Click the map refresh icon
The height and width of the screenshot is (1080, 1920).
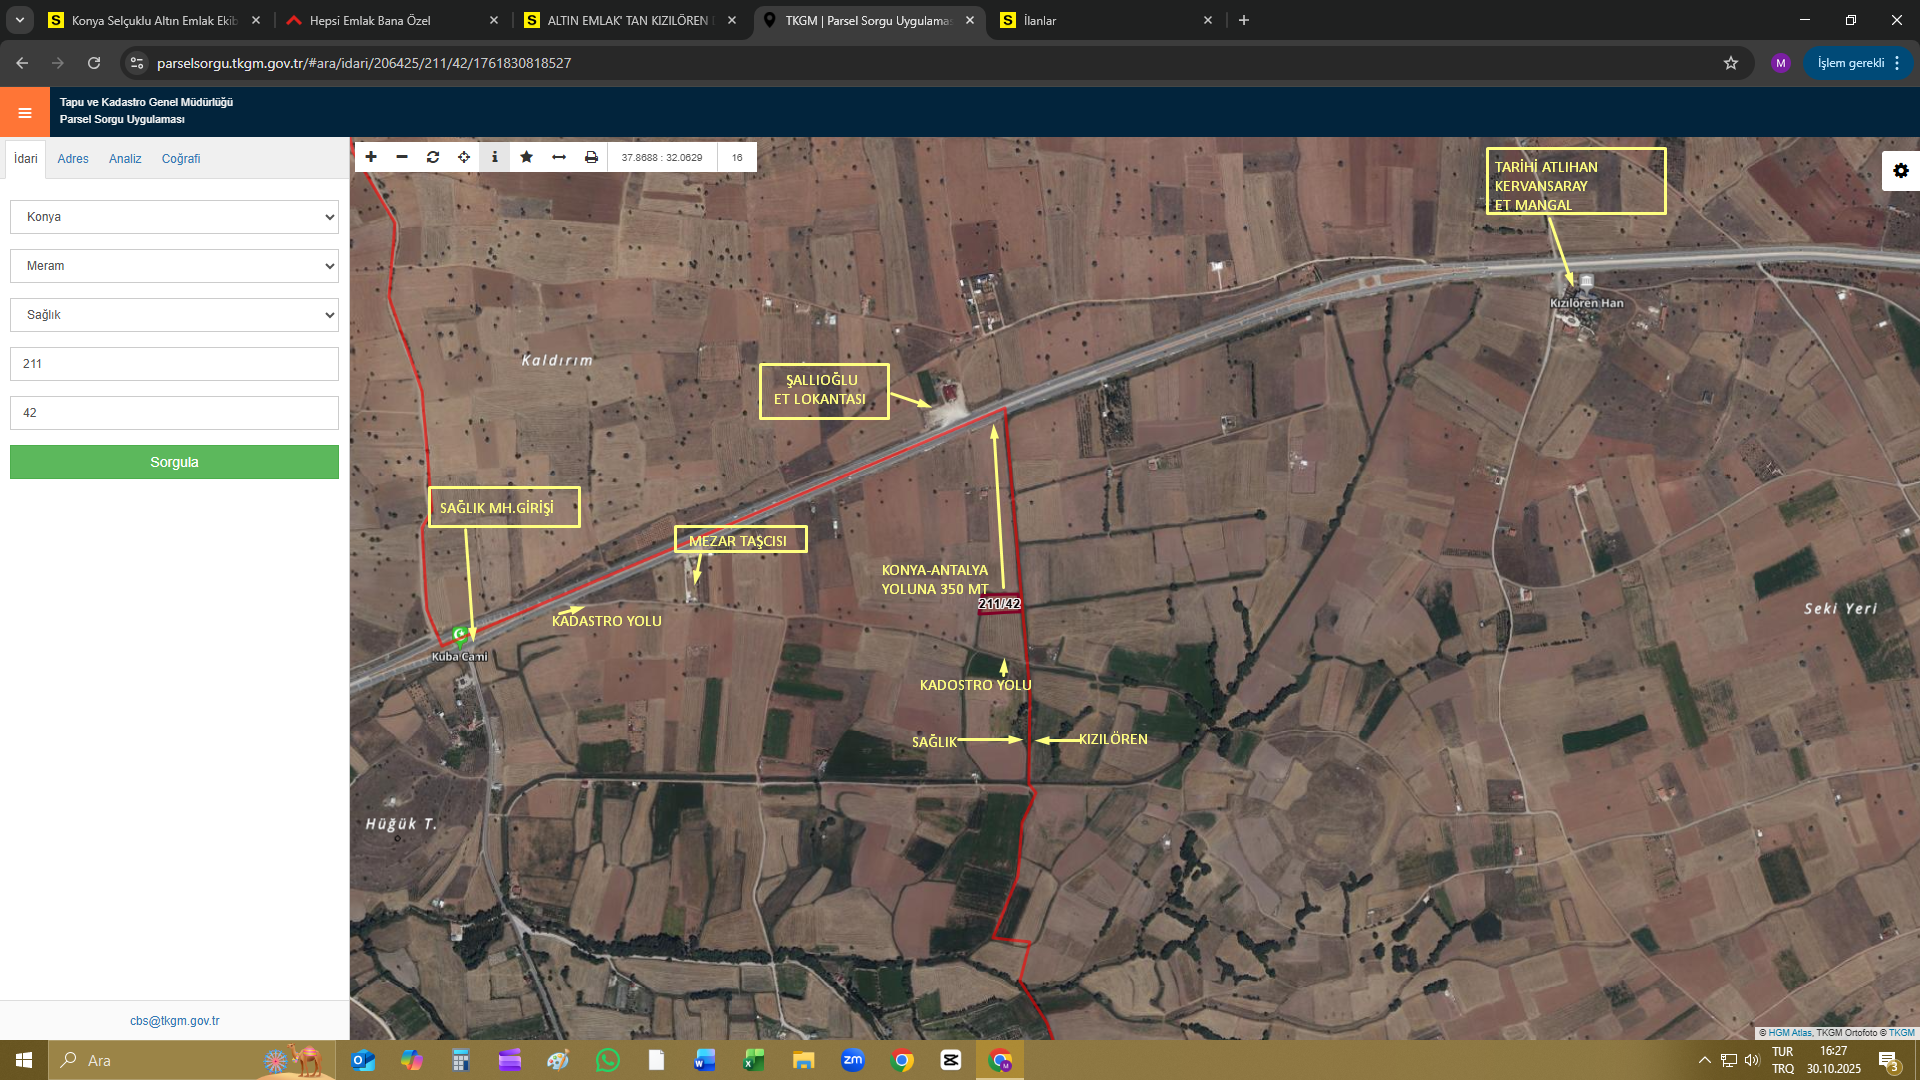[433, 157]
